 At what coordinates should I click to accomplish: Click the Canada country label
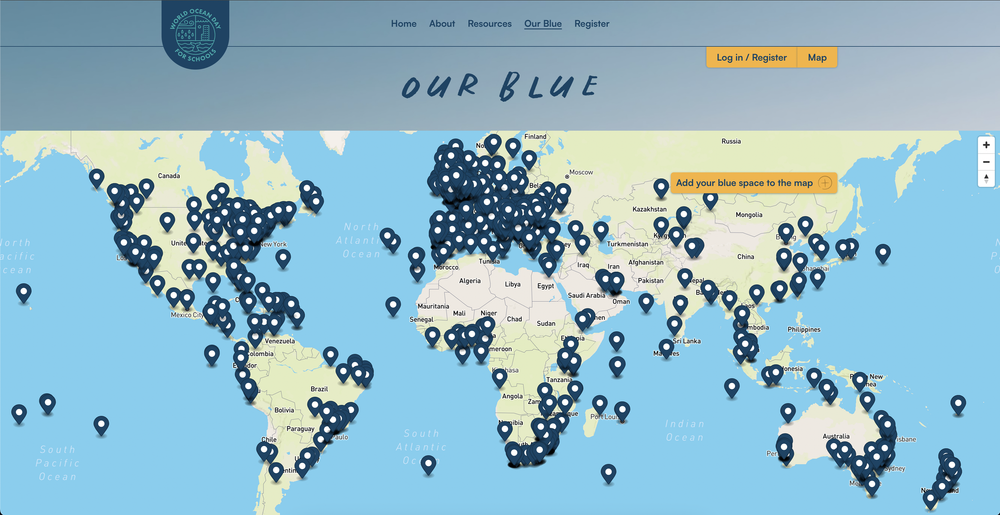coord(170,175)
